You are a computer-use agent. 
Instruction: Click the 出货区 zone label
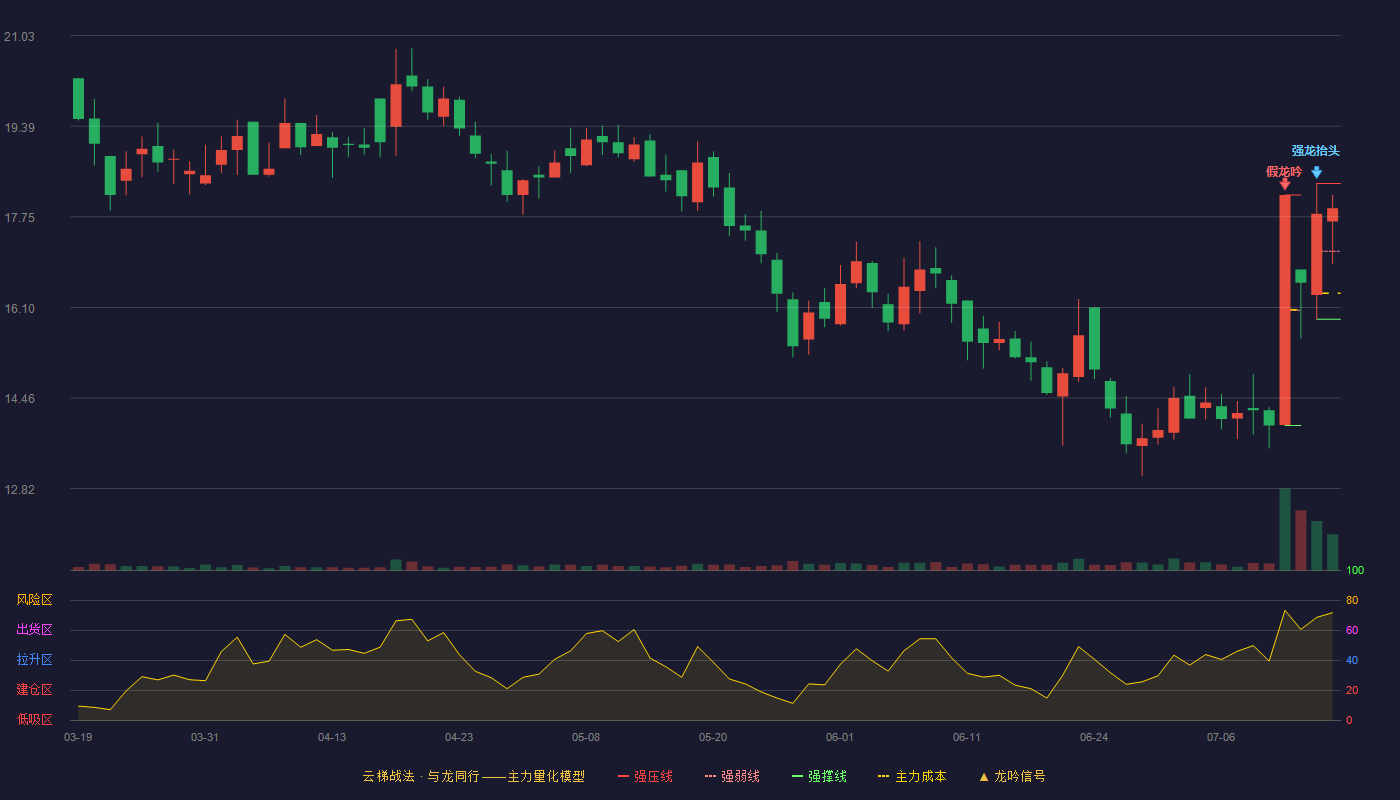[x=34, y=630]
